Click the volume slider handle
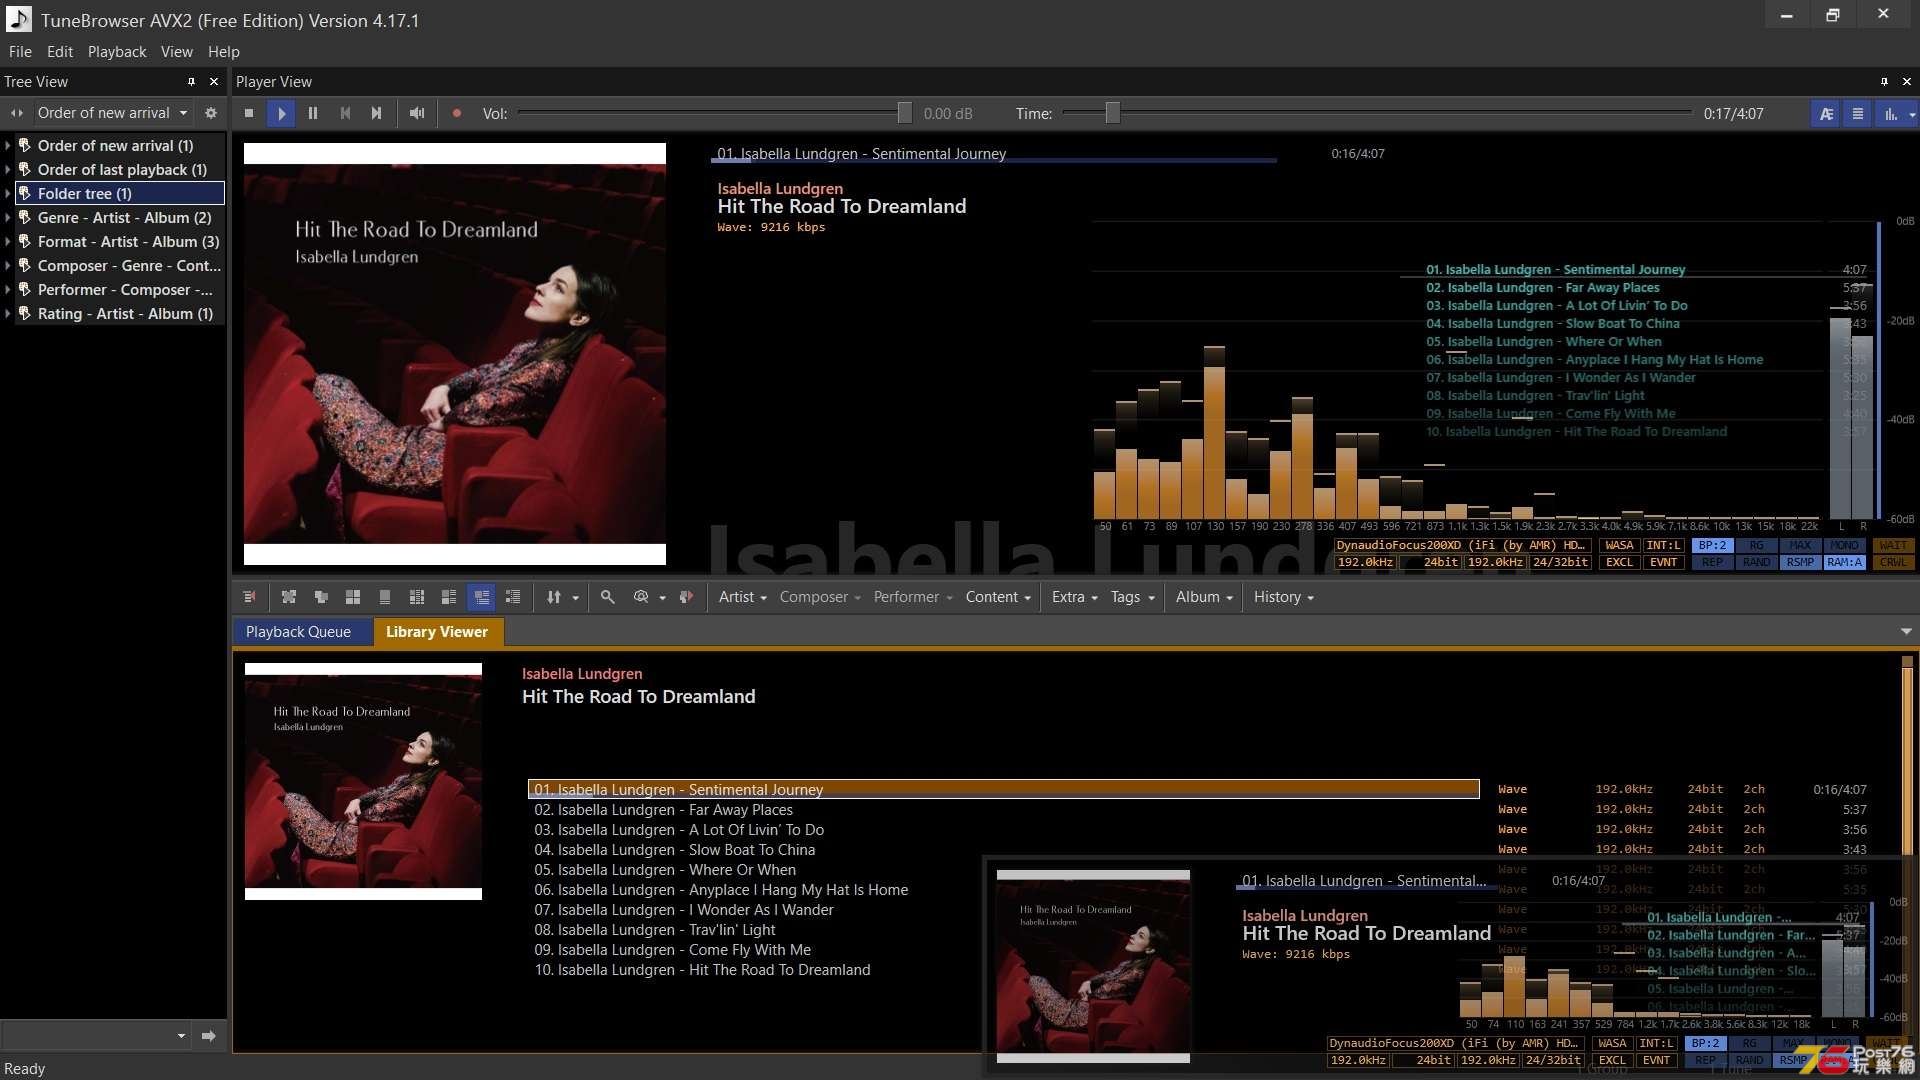 tap(904, 114)
